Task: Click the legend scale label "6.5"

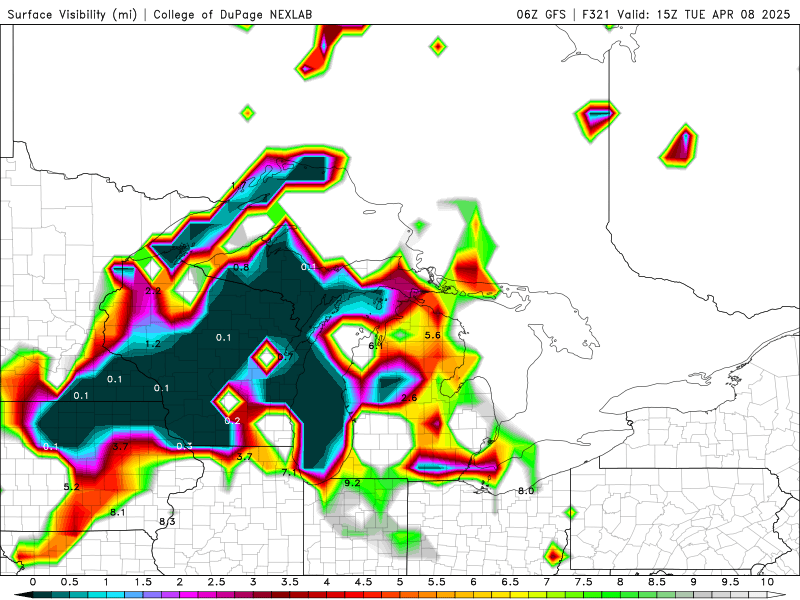Action: tap(510, 582)
